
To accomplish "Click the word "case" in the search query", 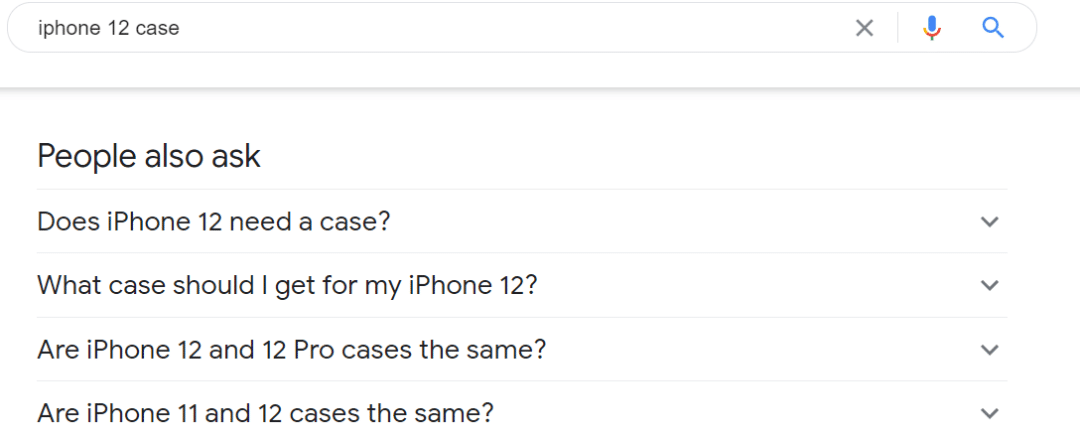I will pos(157,28).
